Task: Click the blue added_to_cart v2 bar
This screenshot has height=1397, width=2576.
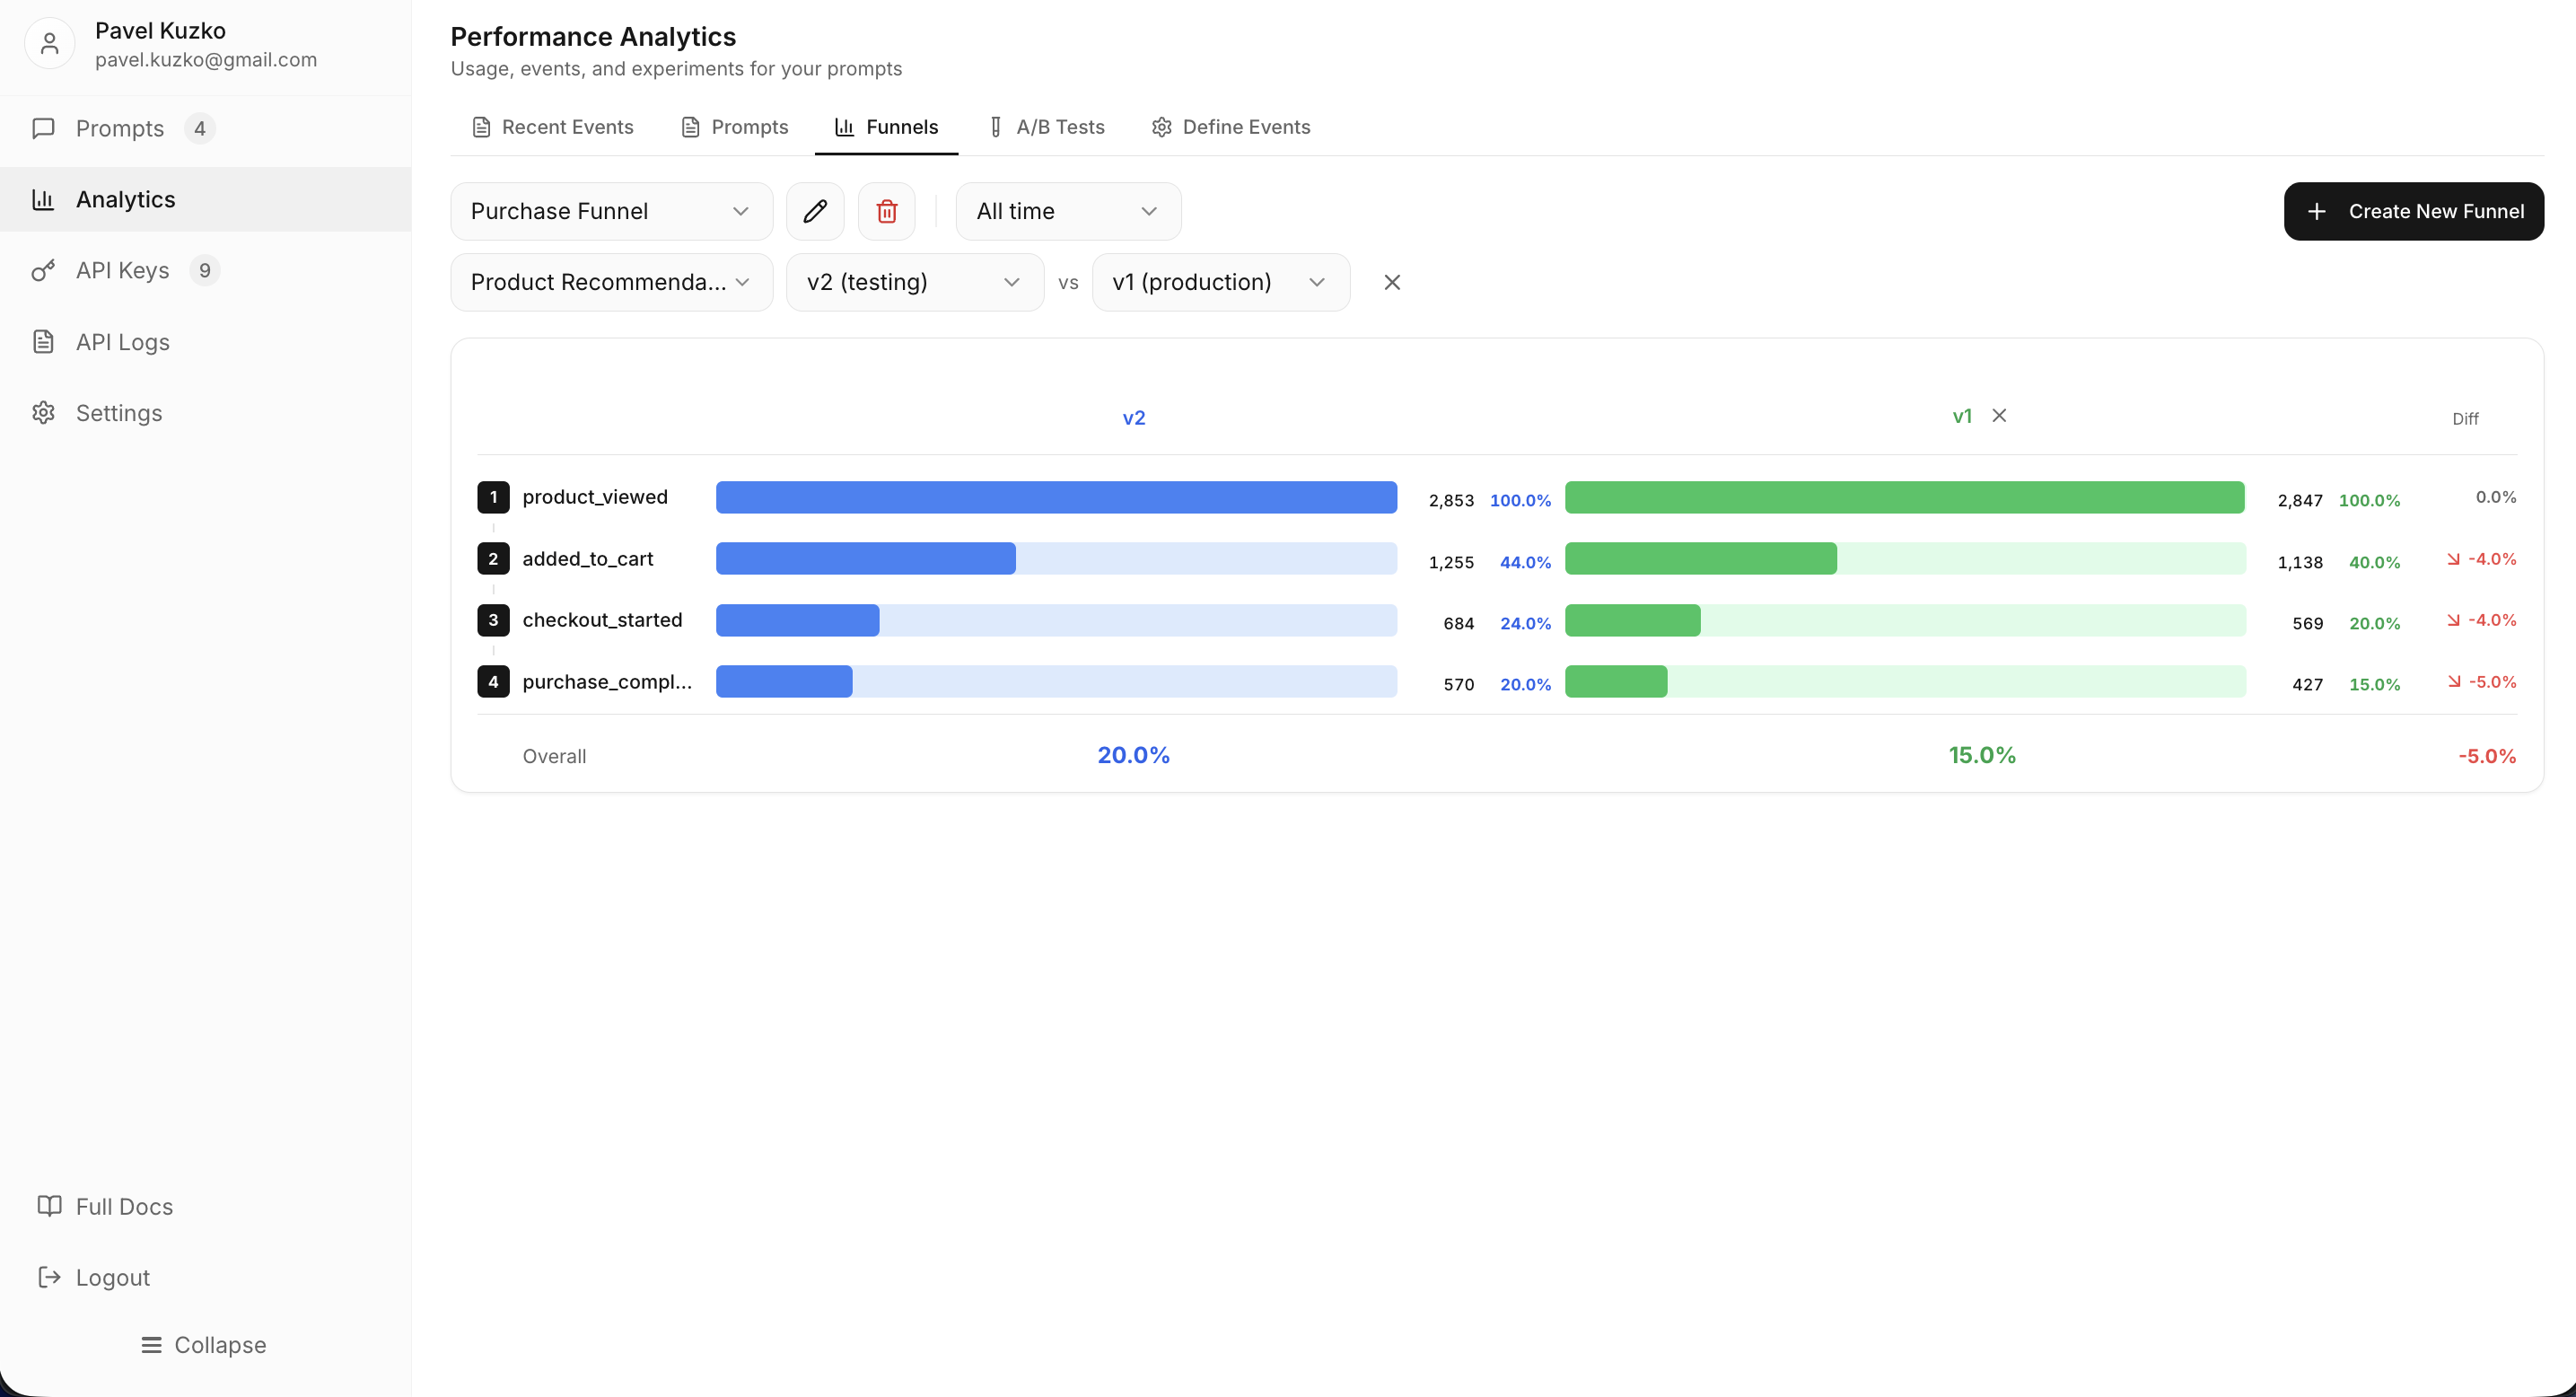Action: point(865,559)
